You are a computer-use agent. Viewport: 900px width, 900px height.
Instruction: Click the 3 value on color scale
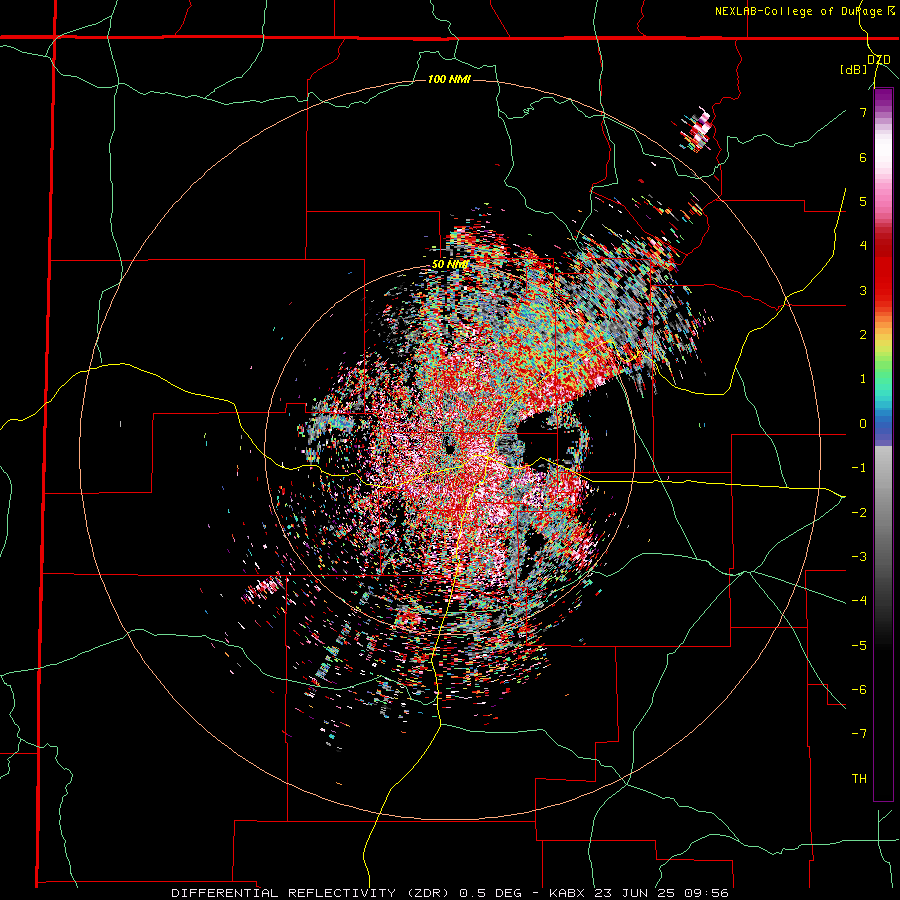[x=863, y=290]
